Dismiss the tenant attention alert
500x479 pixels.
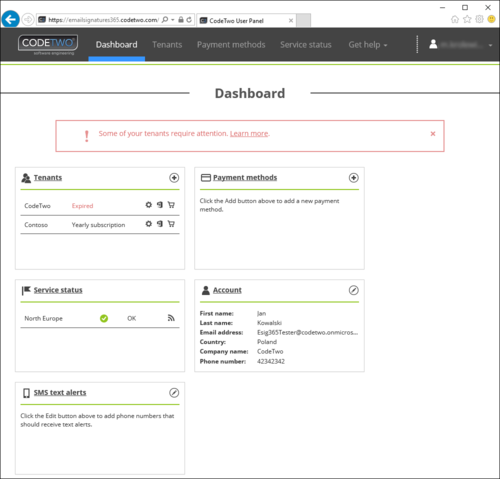(x=433, y=134)
